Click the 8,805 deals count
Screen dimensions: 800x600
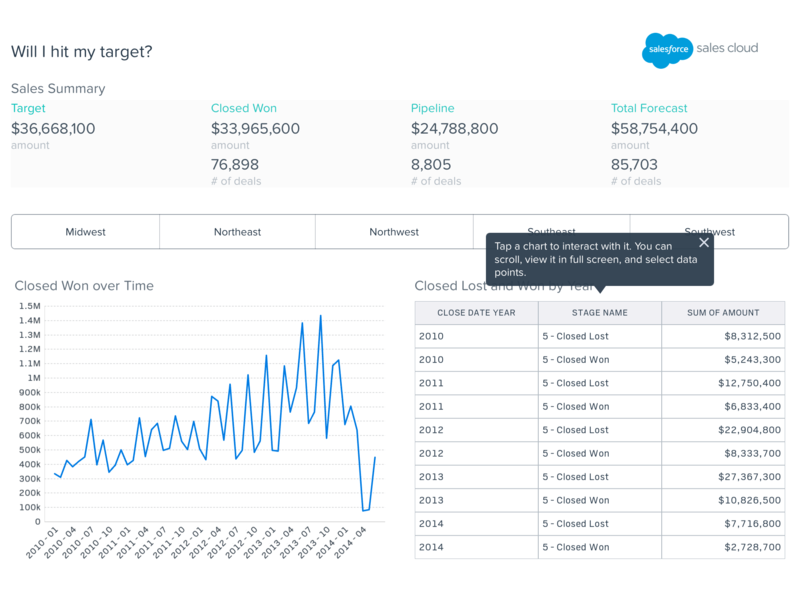[431, 164]
